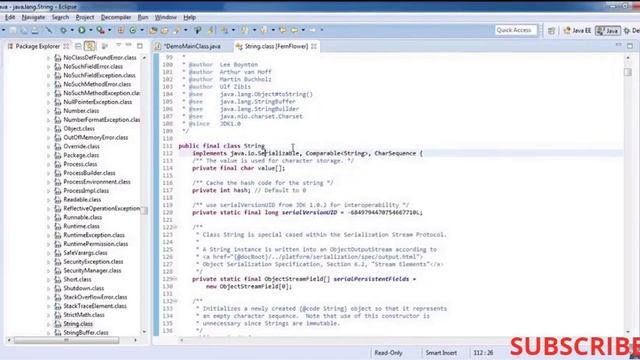
Task: Maximize the Package Explorer panel
Action: click(x=140, y=46)
